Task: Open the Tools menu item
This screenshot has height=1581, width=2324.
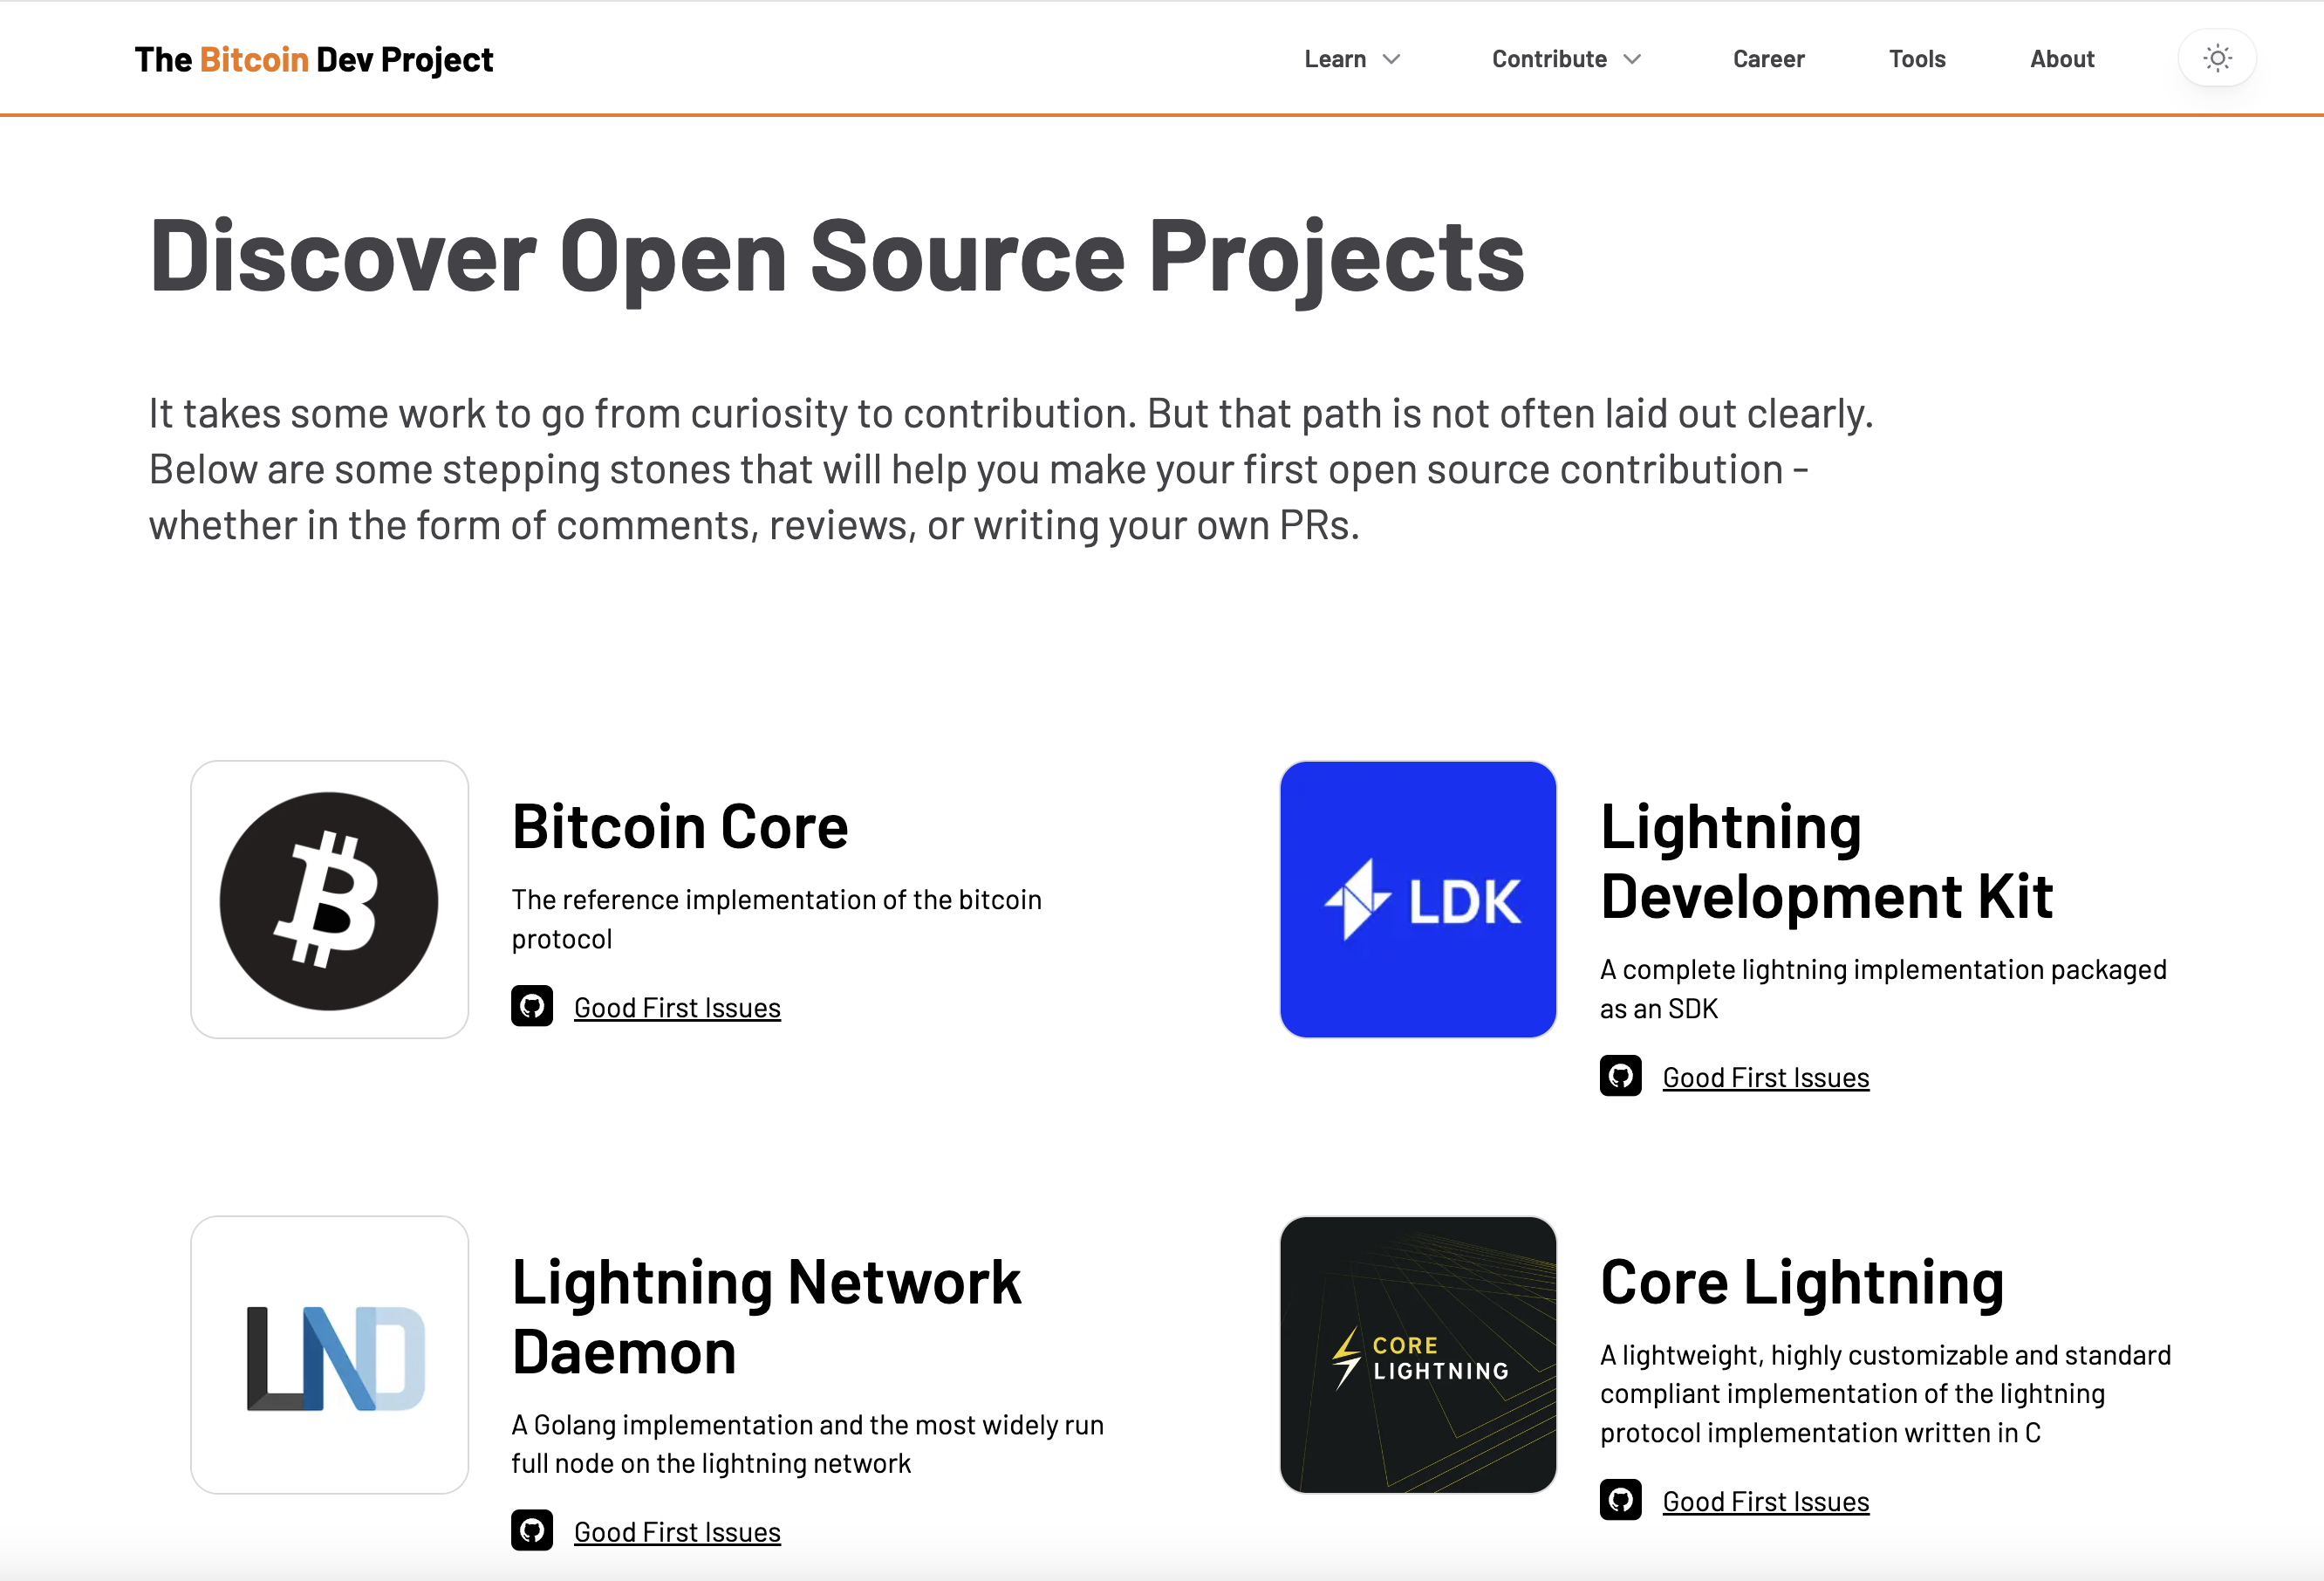Action: pyautogui.click(x=1916, y=59)
